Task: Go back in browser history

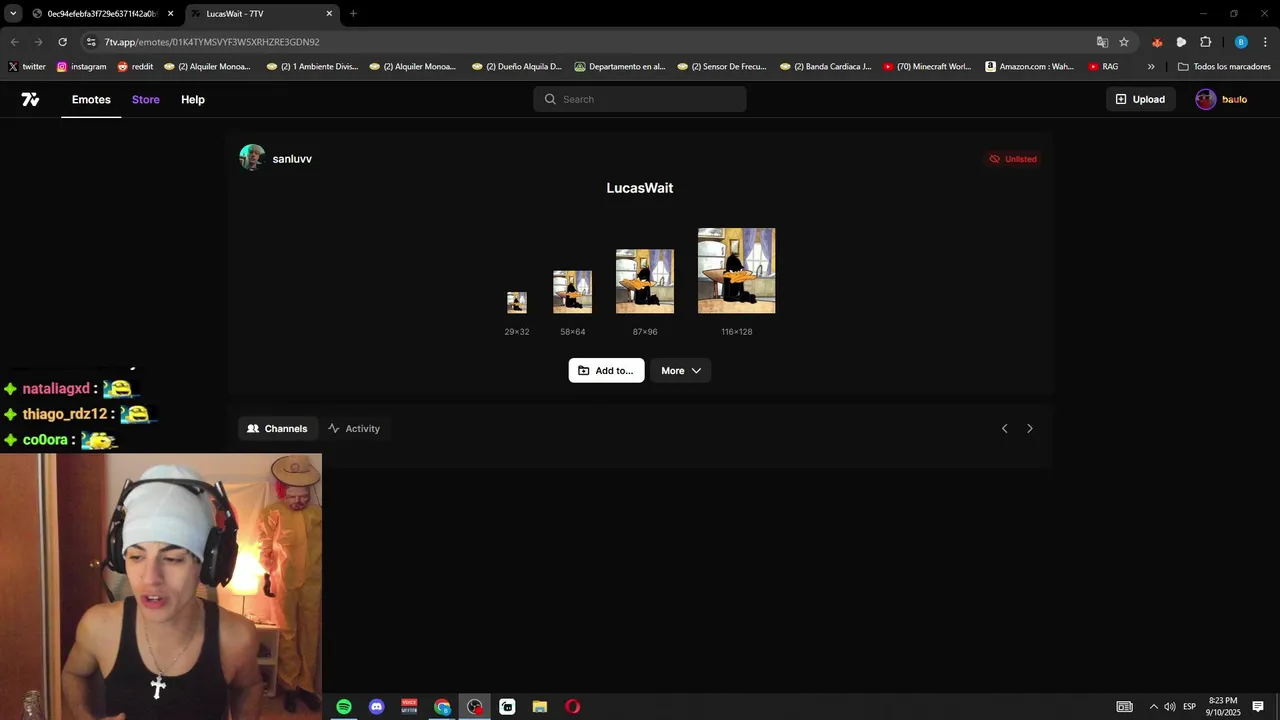Action: click(x=14, y=42)
